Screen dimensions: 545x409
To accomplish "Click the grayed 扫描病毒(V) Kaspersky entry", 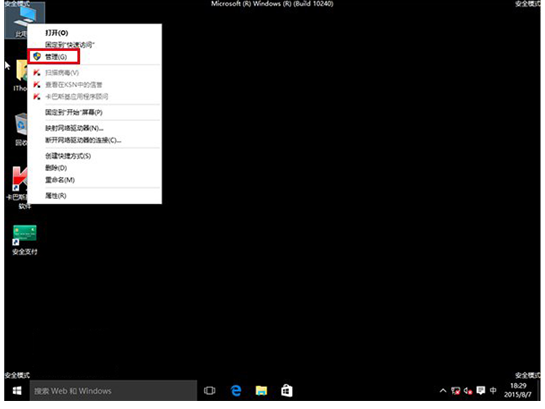I will [94, 73].
